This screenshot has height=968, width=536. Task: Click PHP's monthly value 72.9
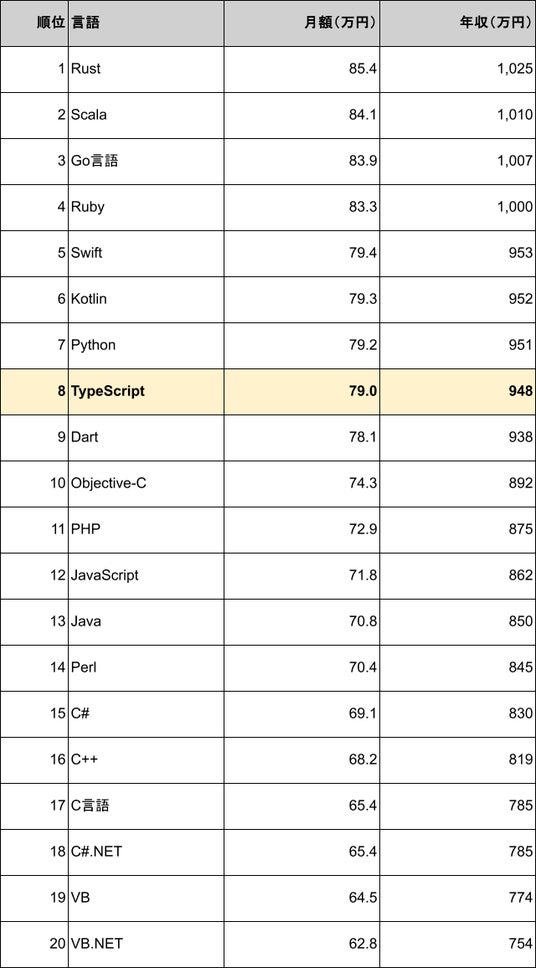(302, 530)
